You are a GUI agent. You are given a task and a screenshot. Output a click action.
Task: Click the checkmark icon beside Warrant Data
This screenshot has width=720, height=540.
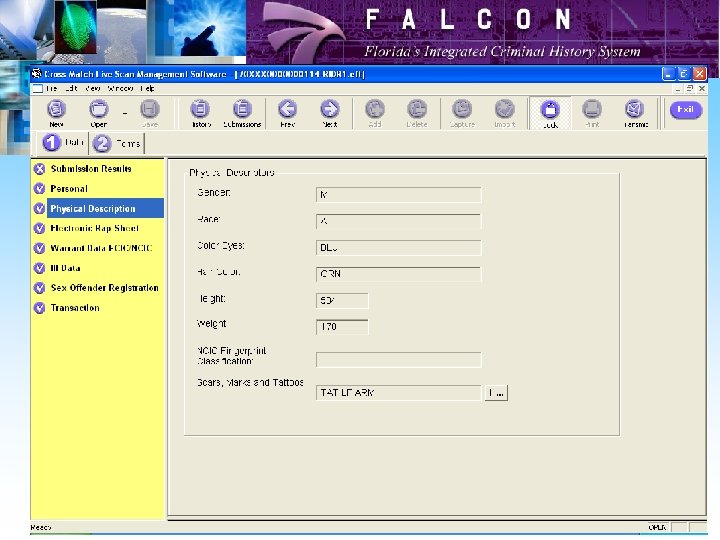coord(39,248)
